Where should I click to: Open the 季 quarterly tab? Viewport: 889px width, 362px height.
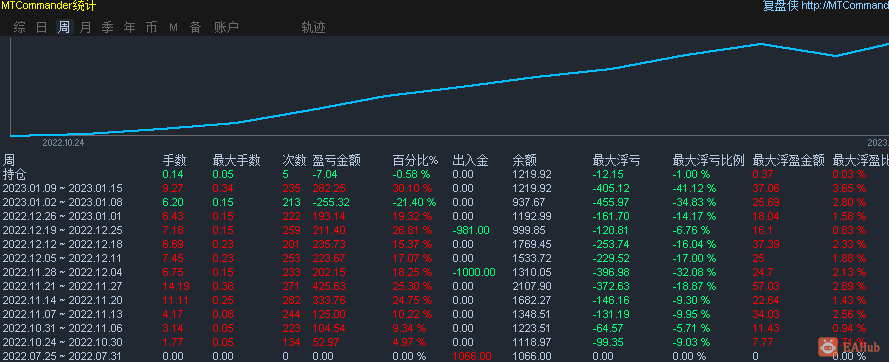tap(108, 27)
